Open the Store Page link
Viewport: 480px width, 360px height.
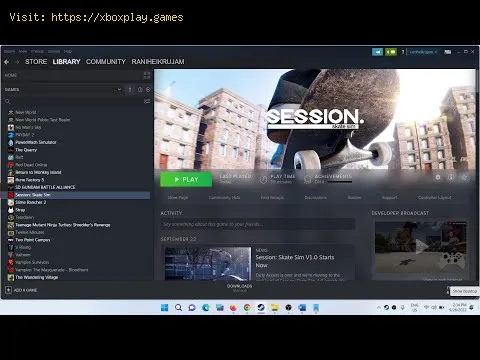(178, 198)
